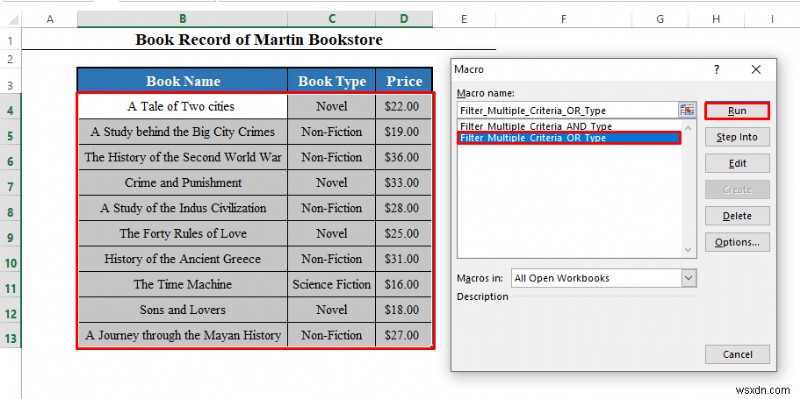
Task: Select column C header
Action: click(332, 19)
